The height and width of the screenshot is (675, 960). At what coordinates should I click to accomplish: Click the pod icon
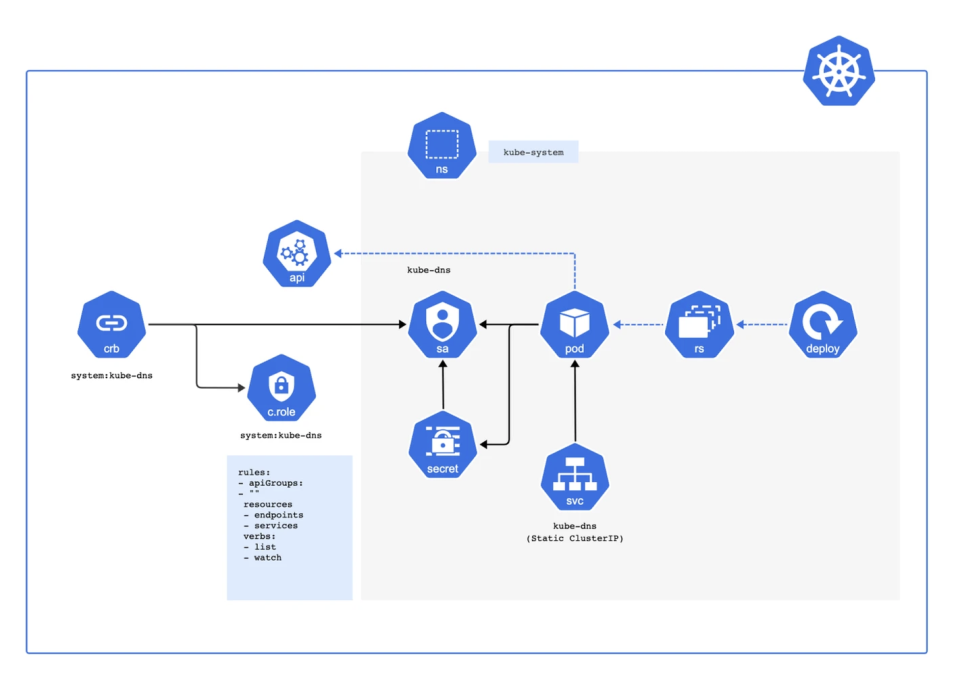[574, 325]
